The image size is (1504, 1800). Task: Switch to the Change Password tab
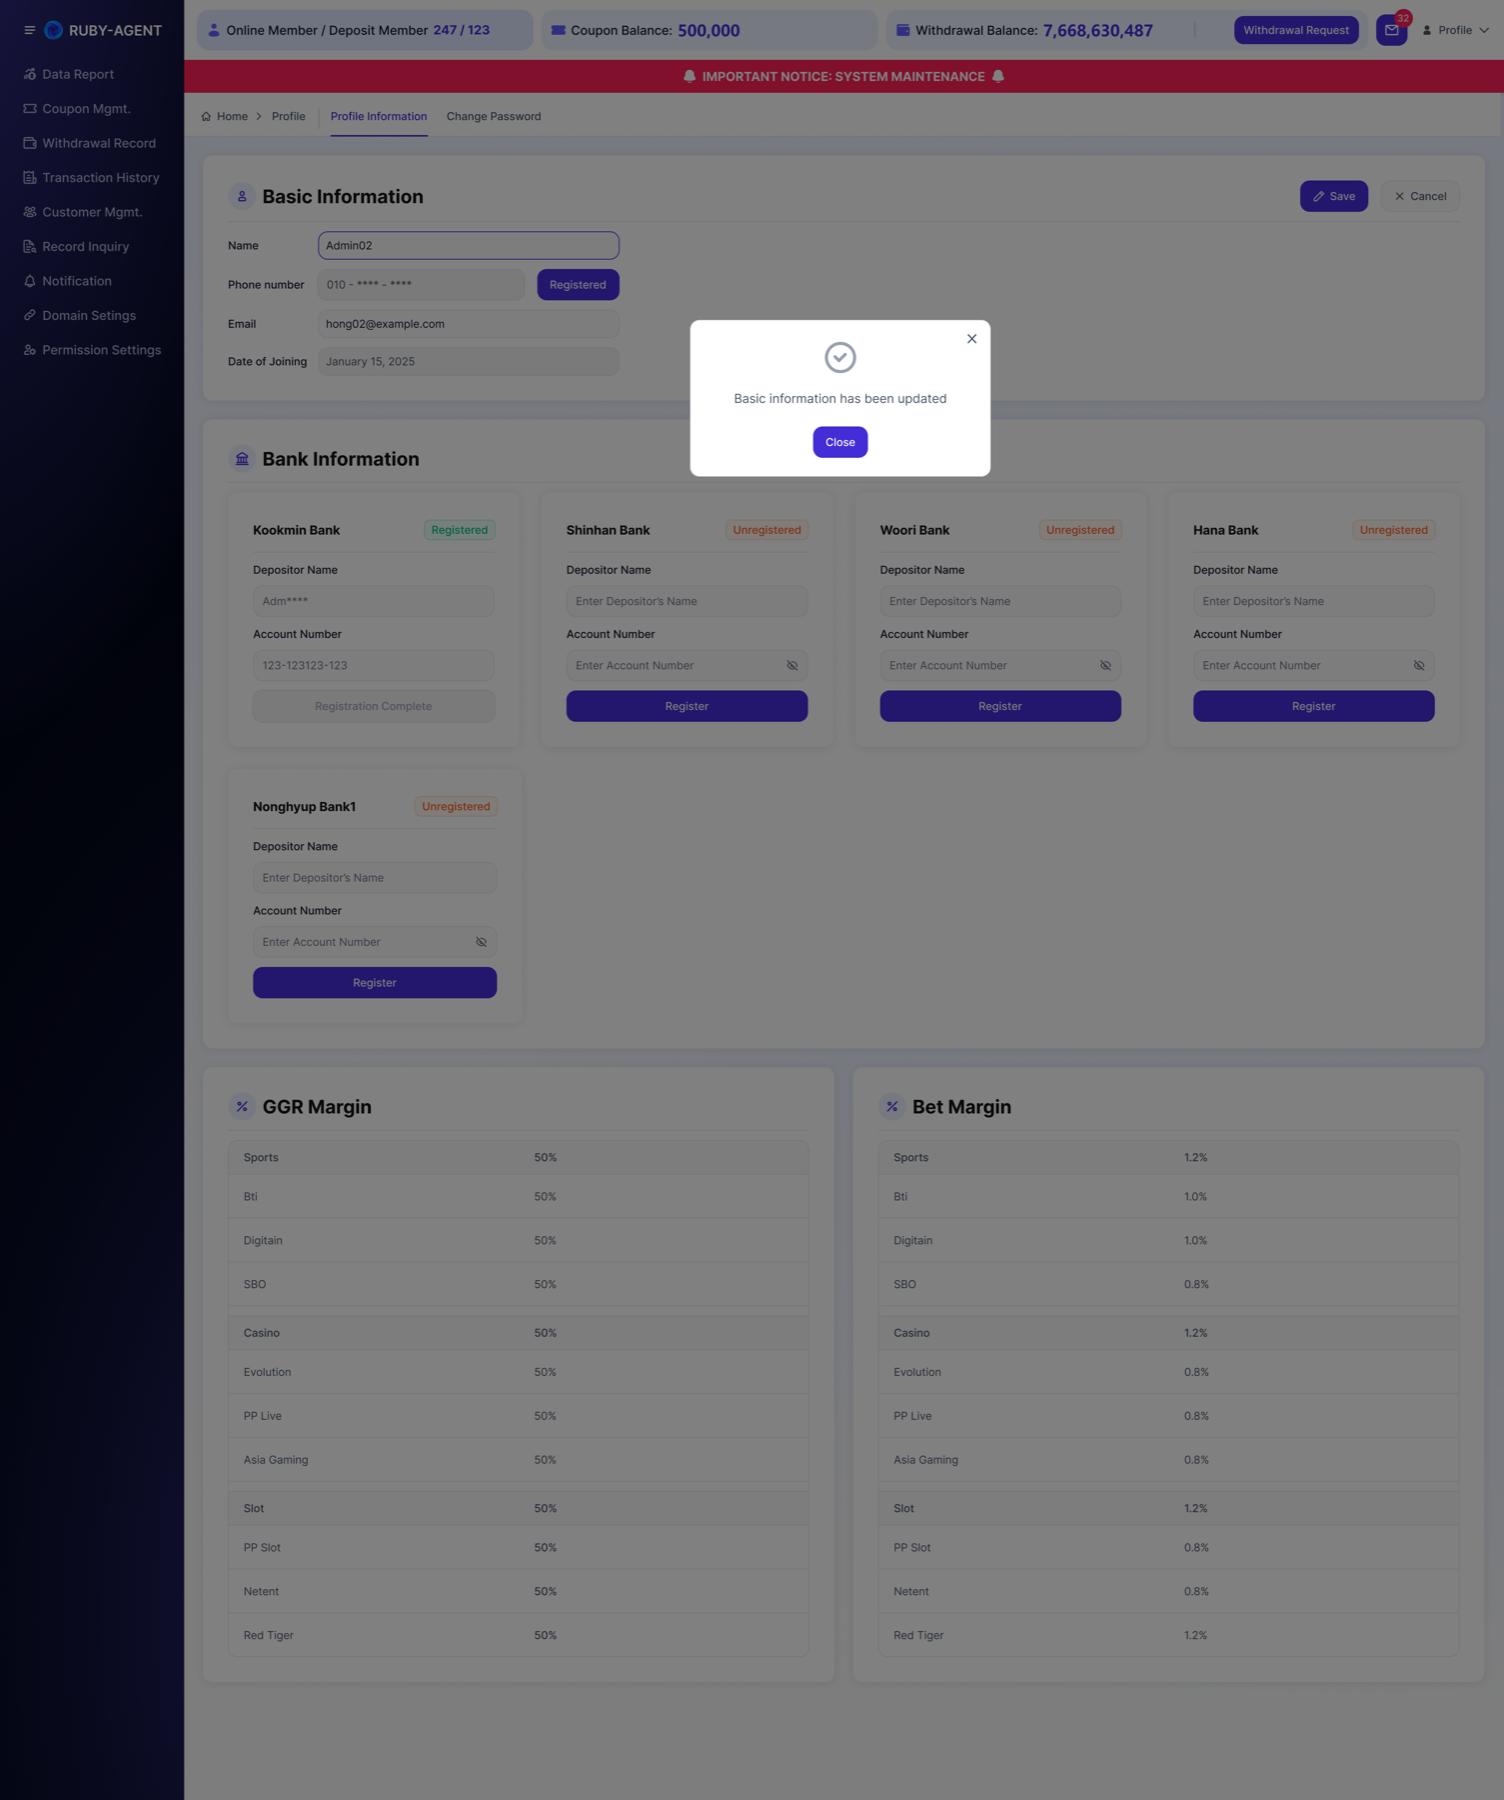coord(494,117)
